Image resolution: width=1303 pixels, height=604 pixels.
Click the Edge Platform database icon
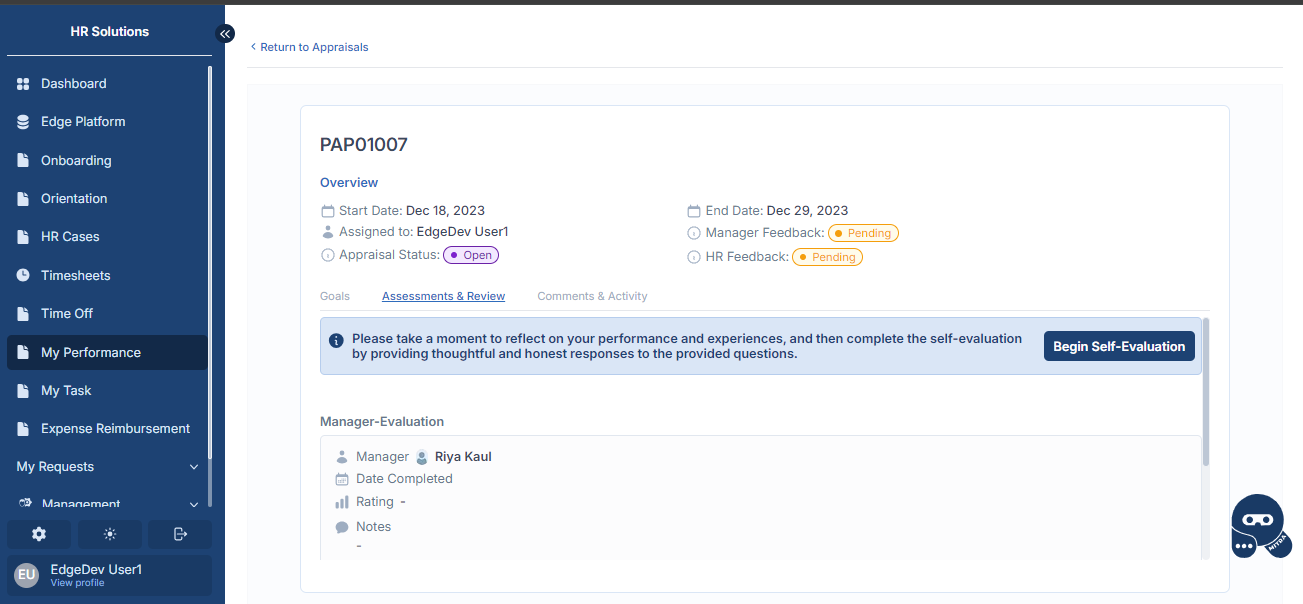pos(23,122)
